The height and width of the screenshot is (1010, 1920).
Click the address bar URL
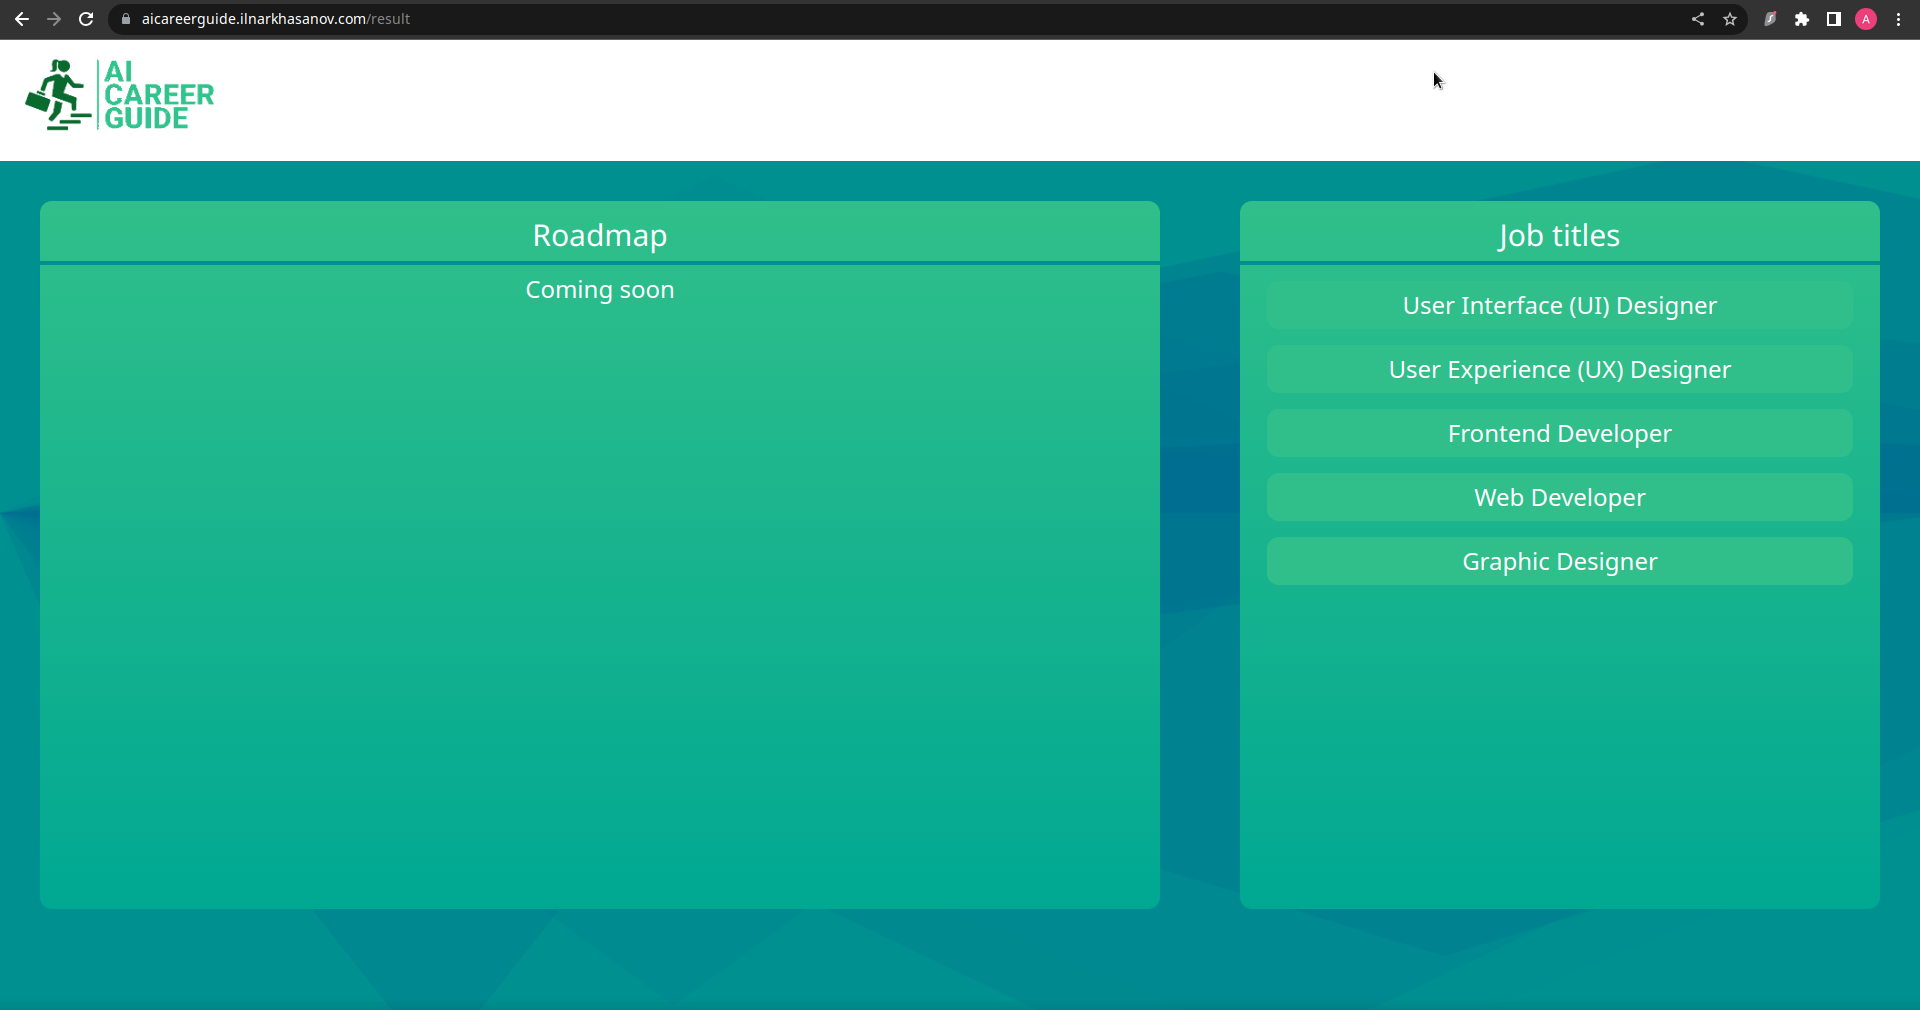(276, 19)
